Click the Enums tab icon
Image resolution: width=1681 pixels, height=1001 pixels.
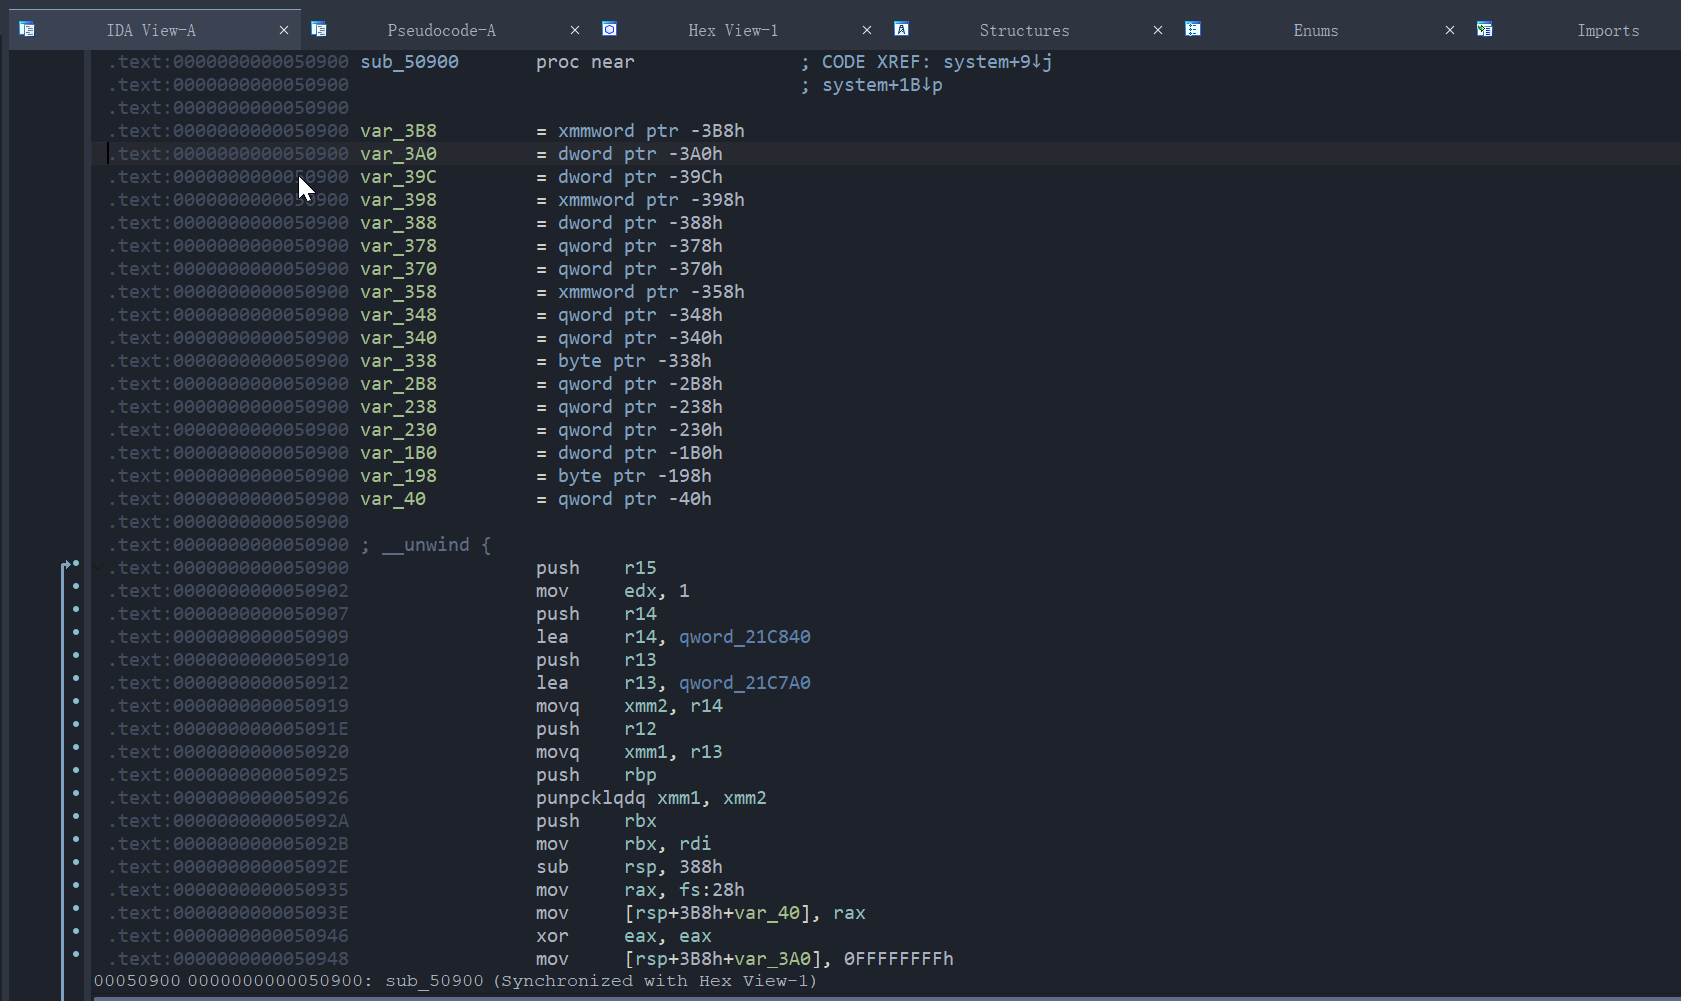point(1193,29)
